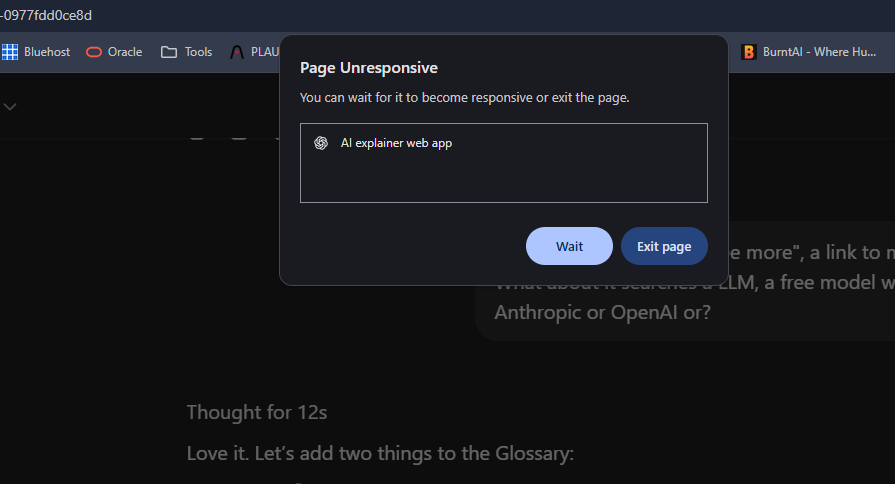
Task: Open the Tools bookmarks folder icon
Action: click(x=169, y=52)
